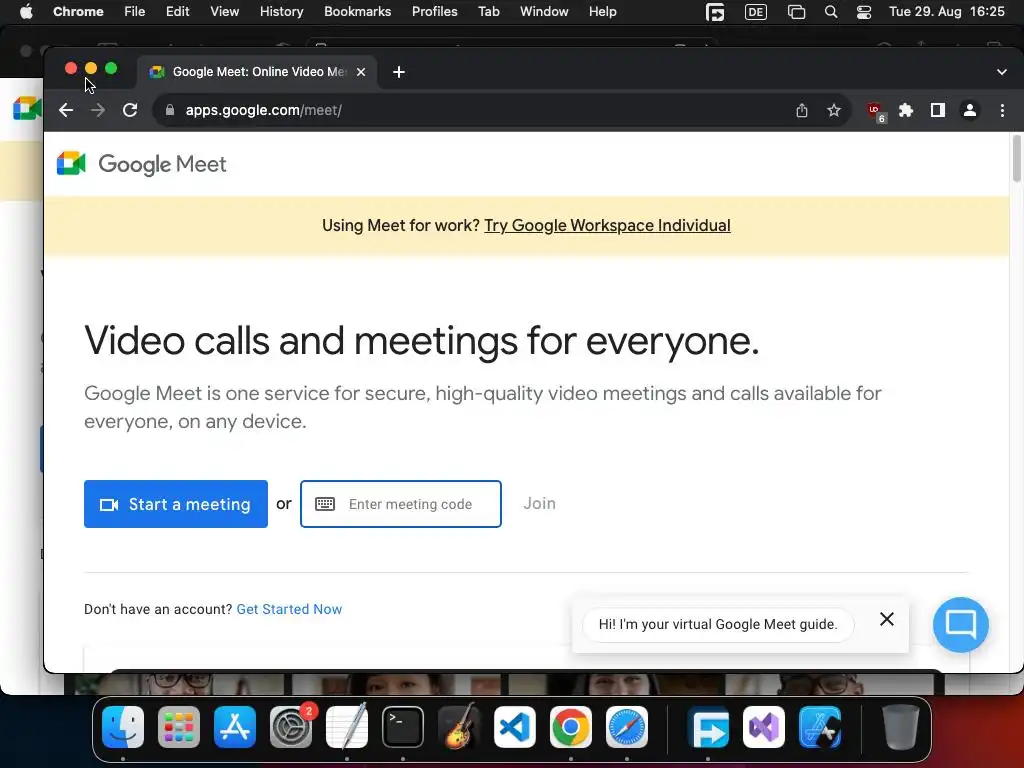Screen dimensions: 1024x768
Task: Open the uBlock Origin extension icon
Action: point(875,112)
